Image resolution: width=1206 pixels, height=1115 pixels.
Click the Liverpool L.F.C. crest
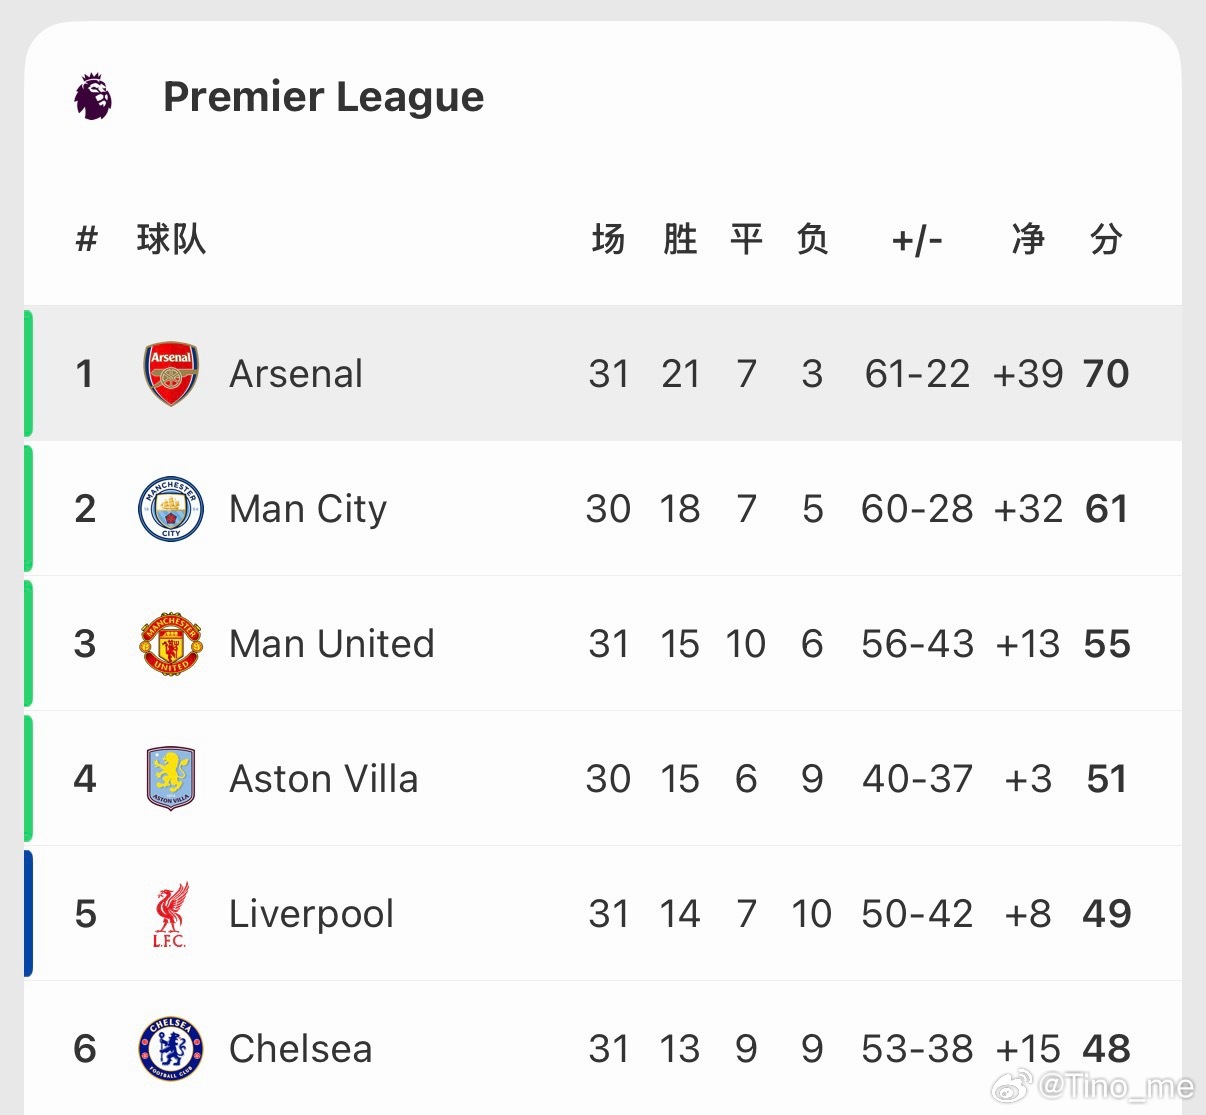(x=171, y=914)
